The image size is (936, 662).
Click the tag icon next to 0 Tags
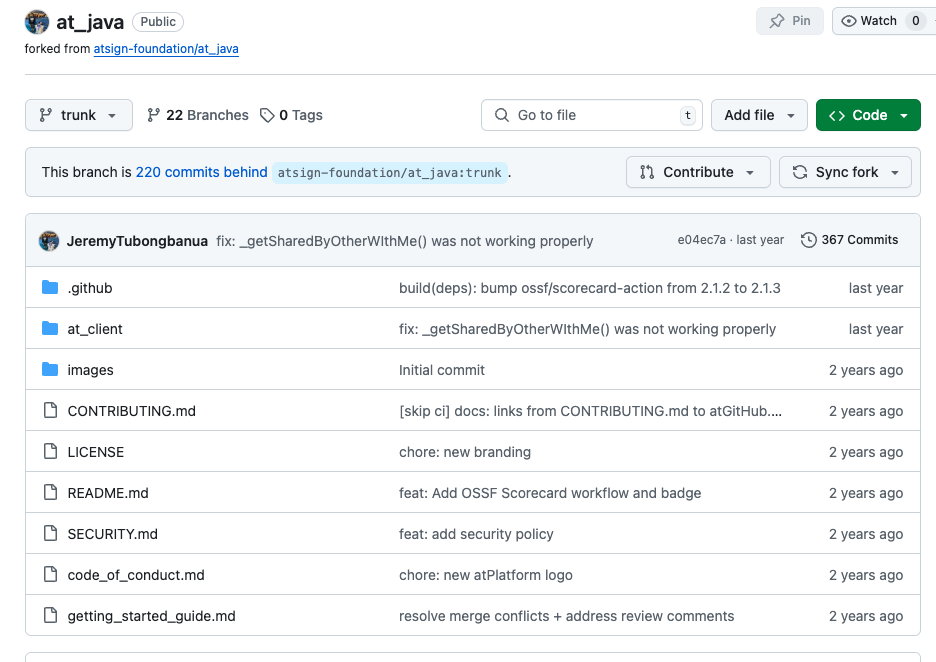tap(267, 115)
